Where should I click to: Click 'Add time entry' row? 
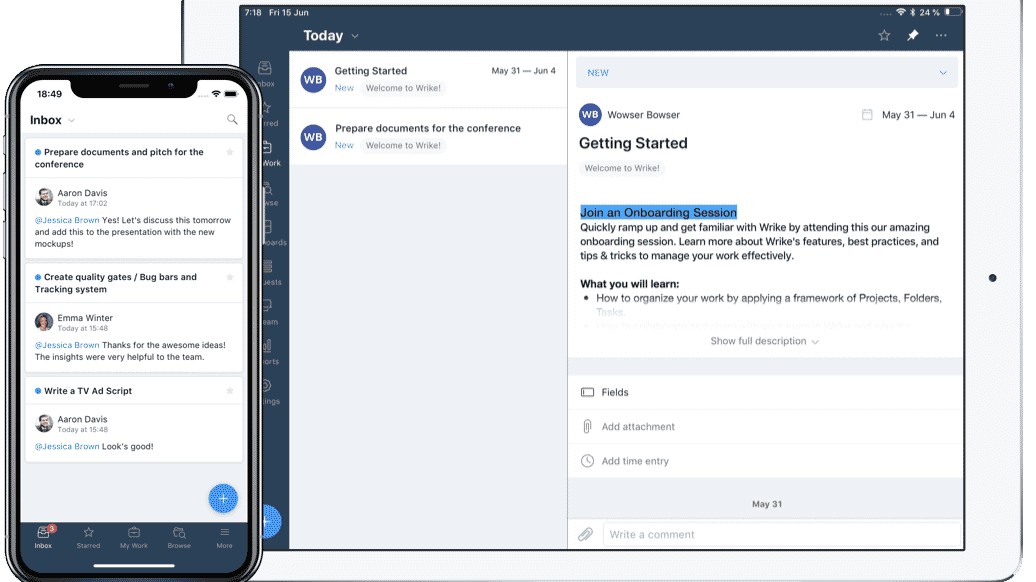(x=765, y=461)
